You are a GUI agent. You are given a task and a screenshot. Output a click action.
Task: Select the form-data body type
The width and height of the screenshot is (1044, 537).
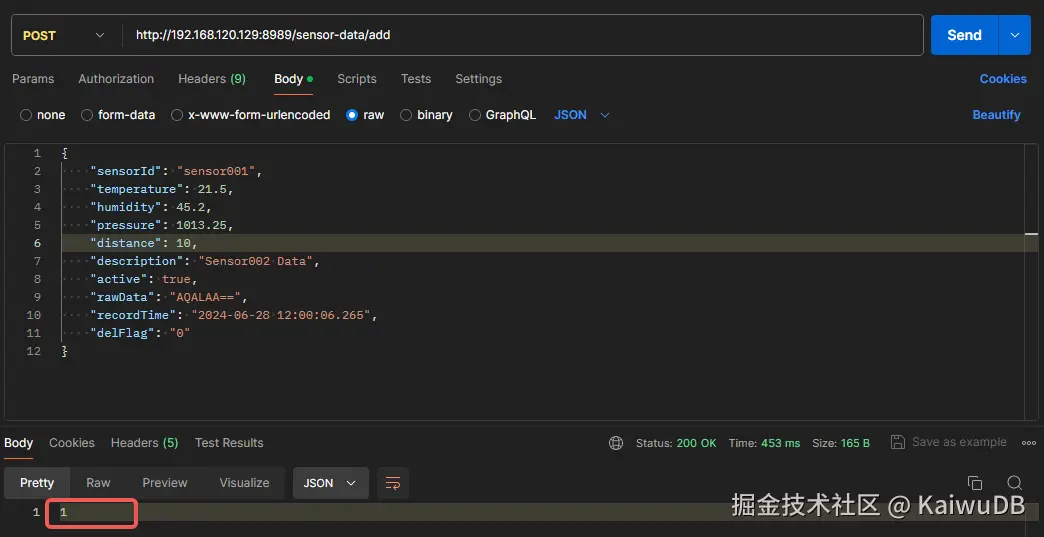tap(118, 114)
